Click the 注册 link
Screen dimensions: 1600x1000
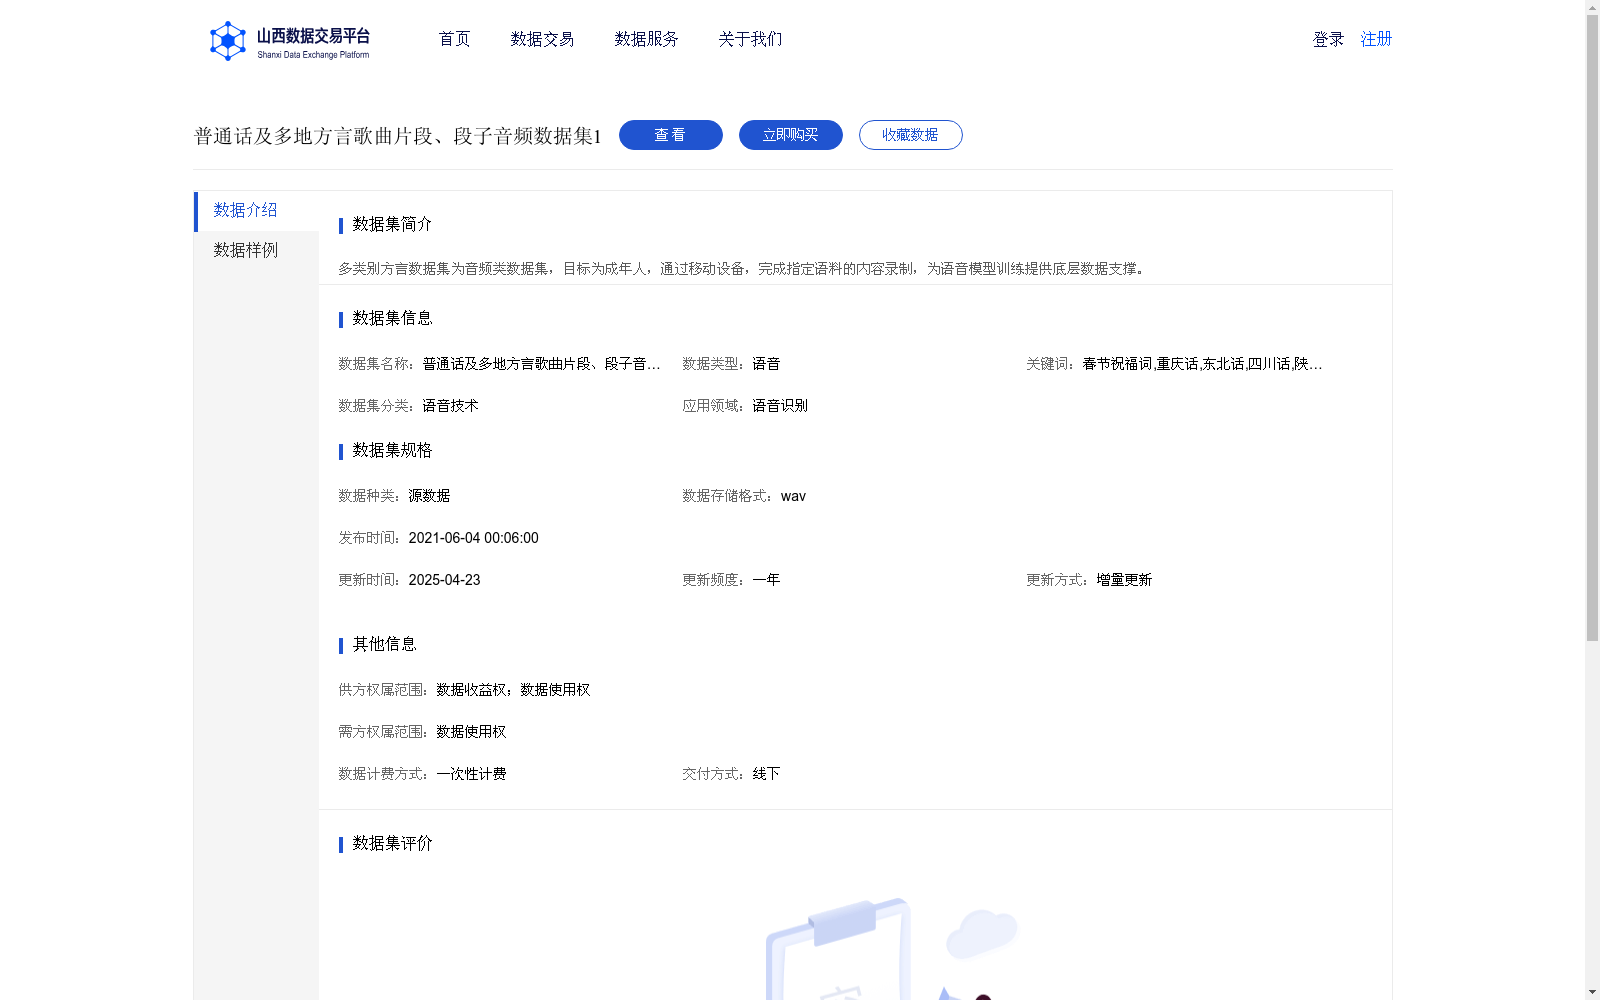point(1376,39)
